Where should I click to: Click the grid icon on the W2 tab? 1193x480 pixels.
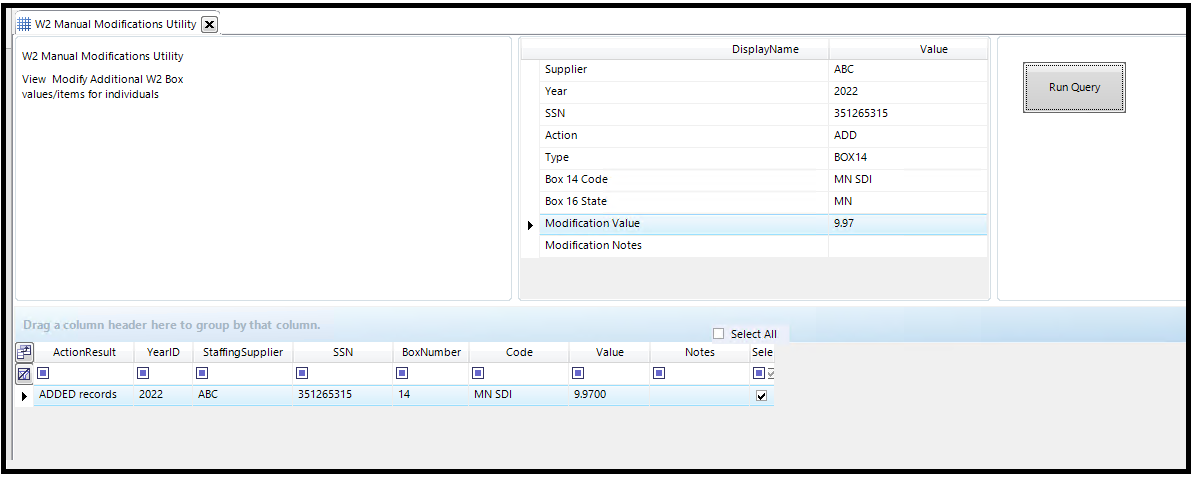click(x=24, y=24)
